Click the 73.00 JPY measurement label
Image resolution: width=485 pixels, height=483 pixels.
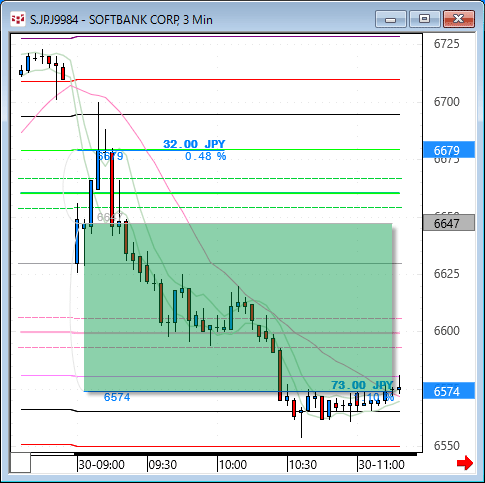point(362,385)
